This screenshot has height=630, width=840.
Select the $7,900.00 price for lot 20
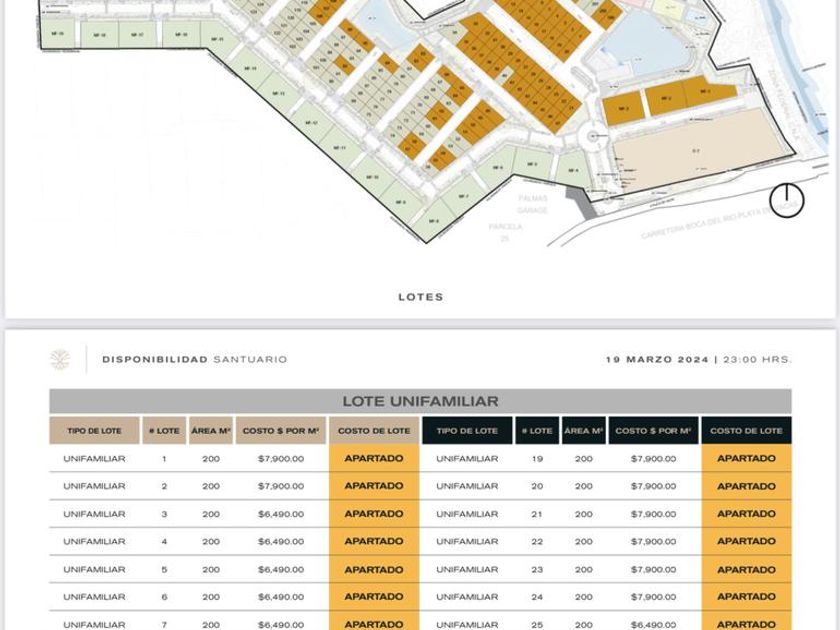(x=654, y=486)
